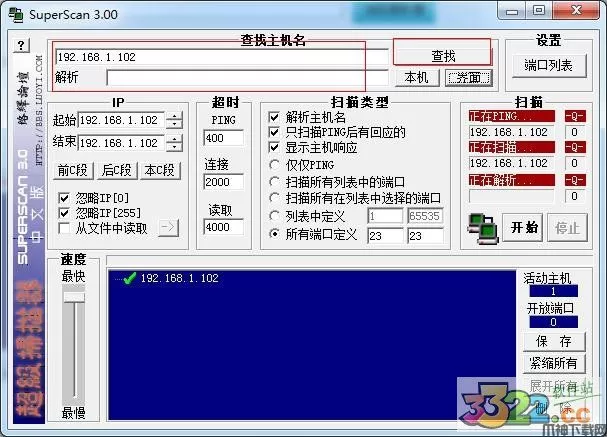607x437 pixels.
Task: Click the 开始 start scan button
Action: click(523, 228)
